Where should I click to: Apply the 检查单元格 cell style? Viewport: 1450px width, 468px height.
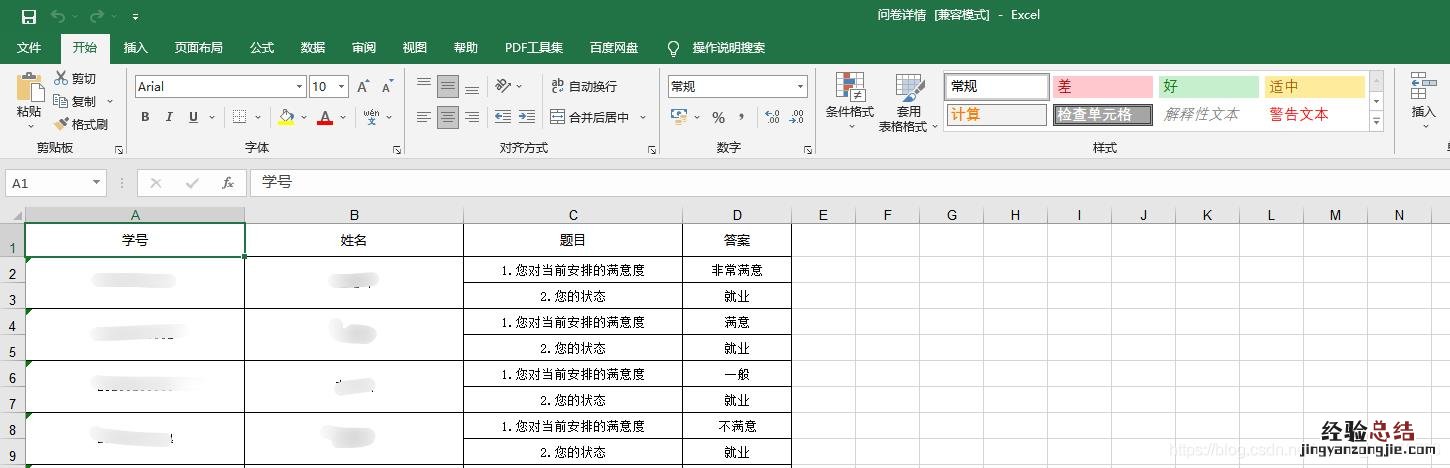(1102, 114)
